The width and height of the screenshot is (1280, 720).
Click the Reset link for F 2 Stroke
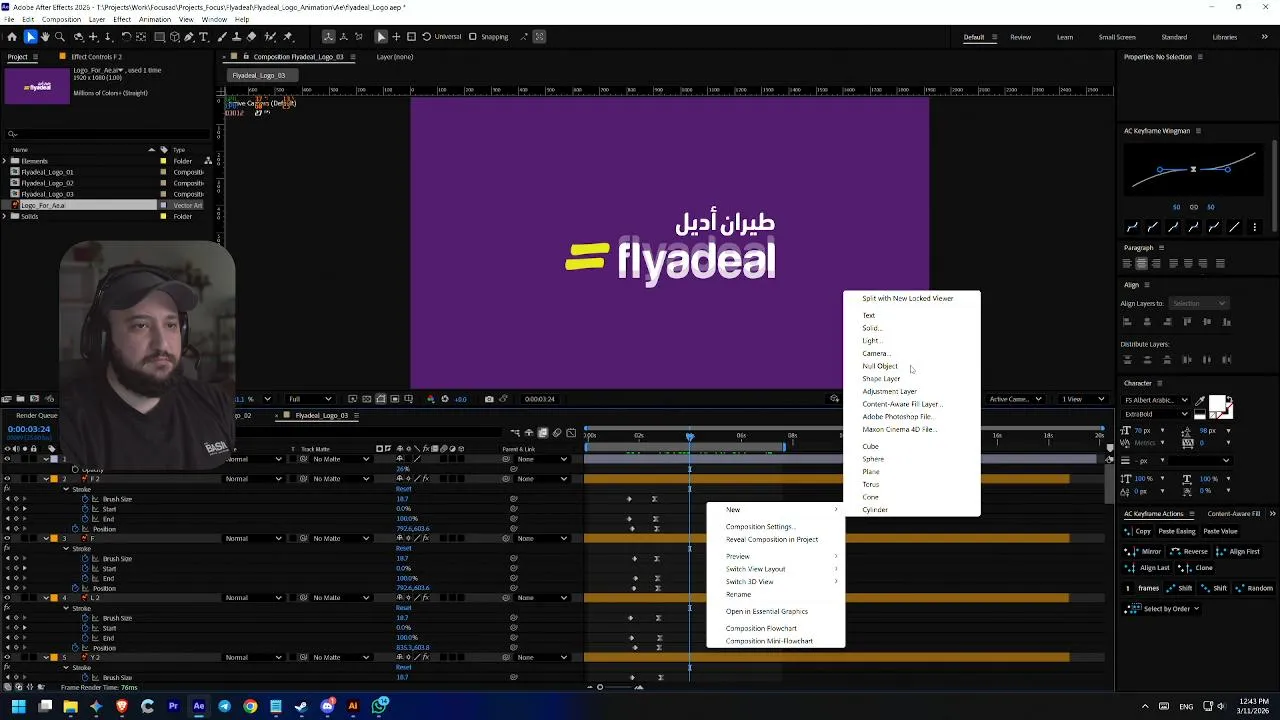[x=403, y=489]
